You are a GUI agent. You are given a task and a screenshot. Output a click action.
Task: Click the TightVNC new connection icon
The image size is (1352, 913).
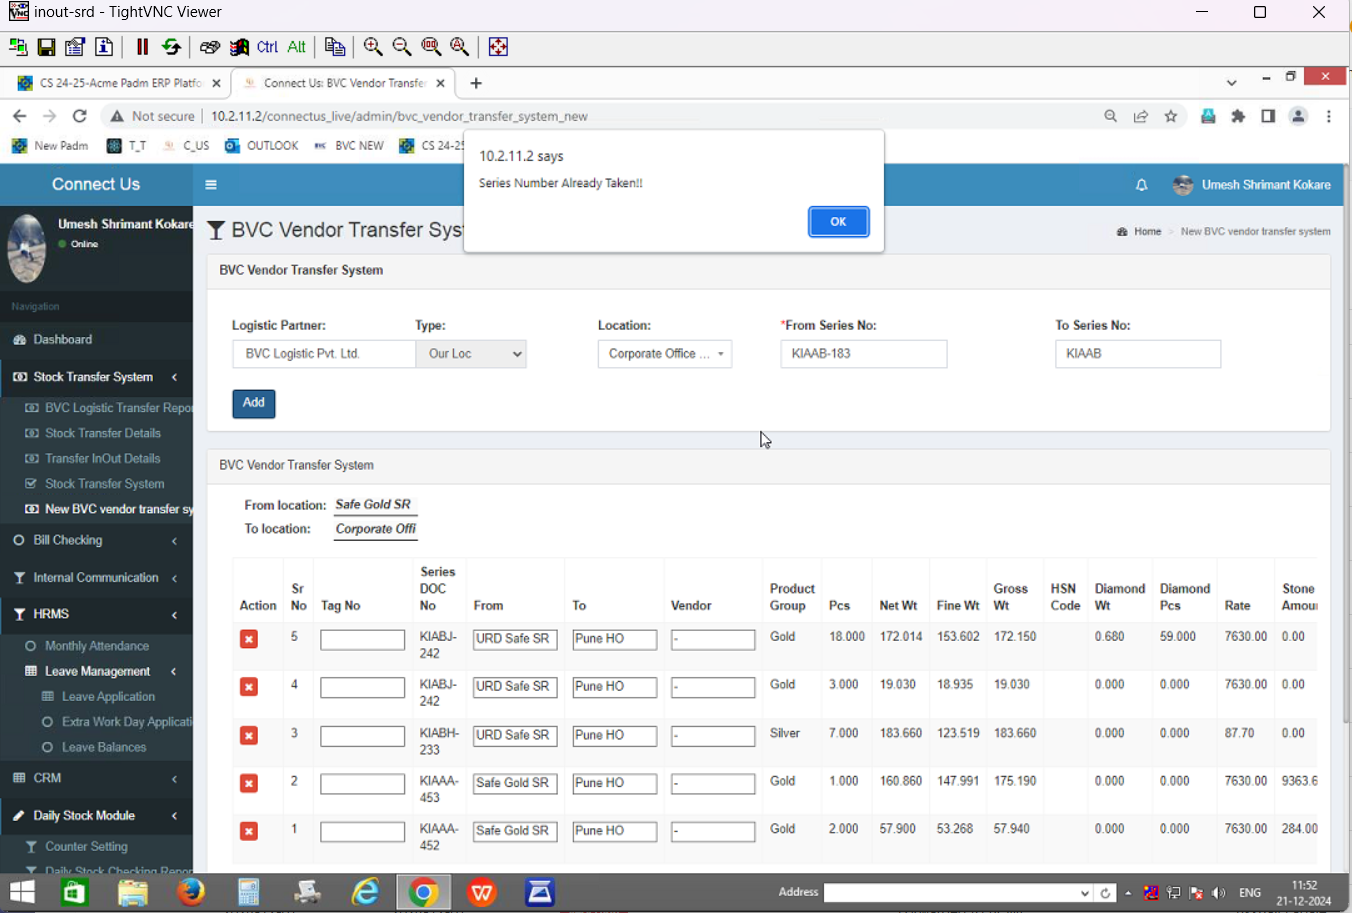(x=18, y=47)
